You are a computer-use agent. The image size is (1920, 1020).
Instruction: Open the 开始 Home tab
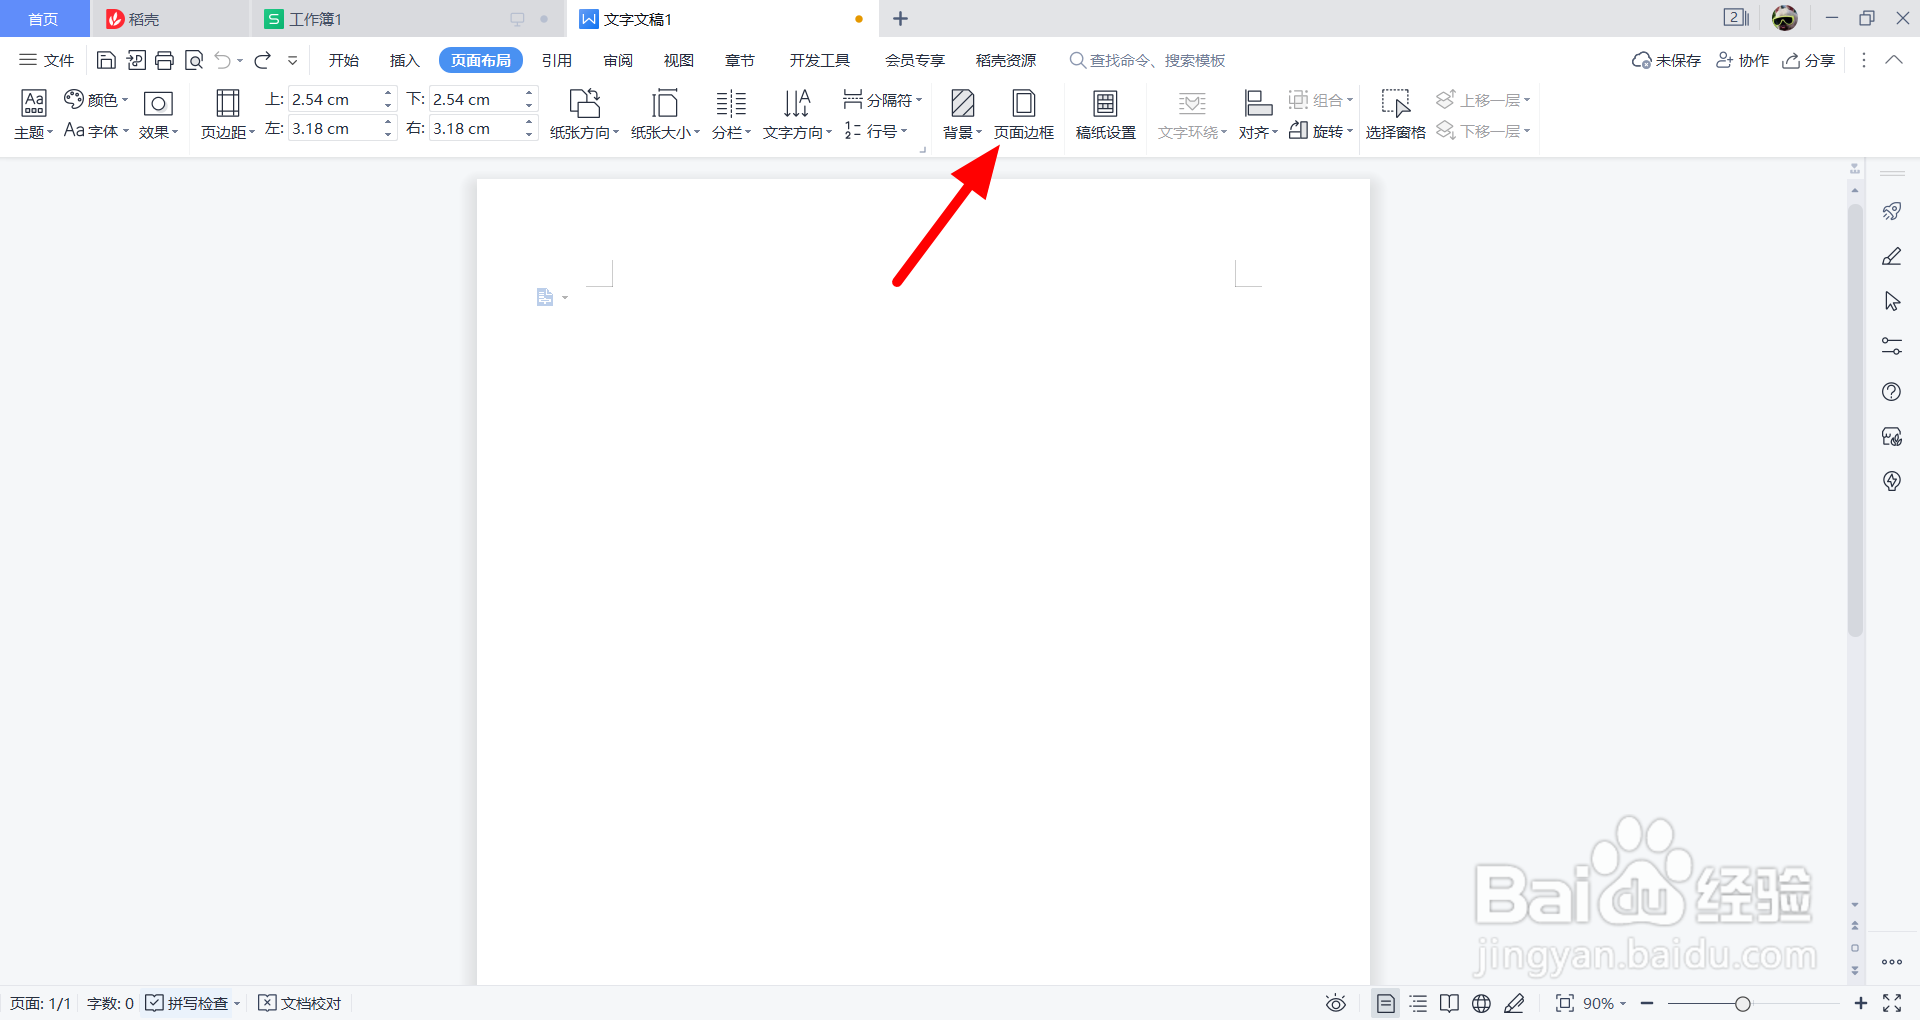pos(344,60)
